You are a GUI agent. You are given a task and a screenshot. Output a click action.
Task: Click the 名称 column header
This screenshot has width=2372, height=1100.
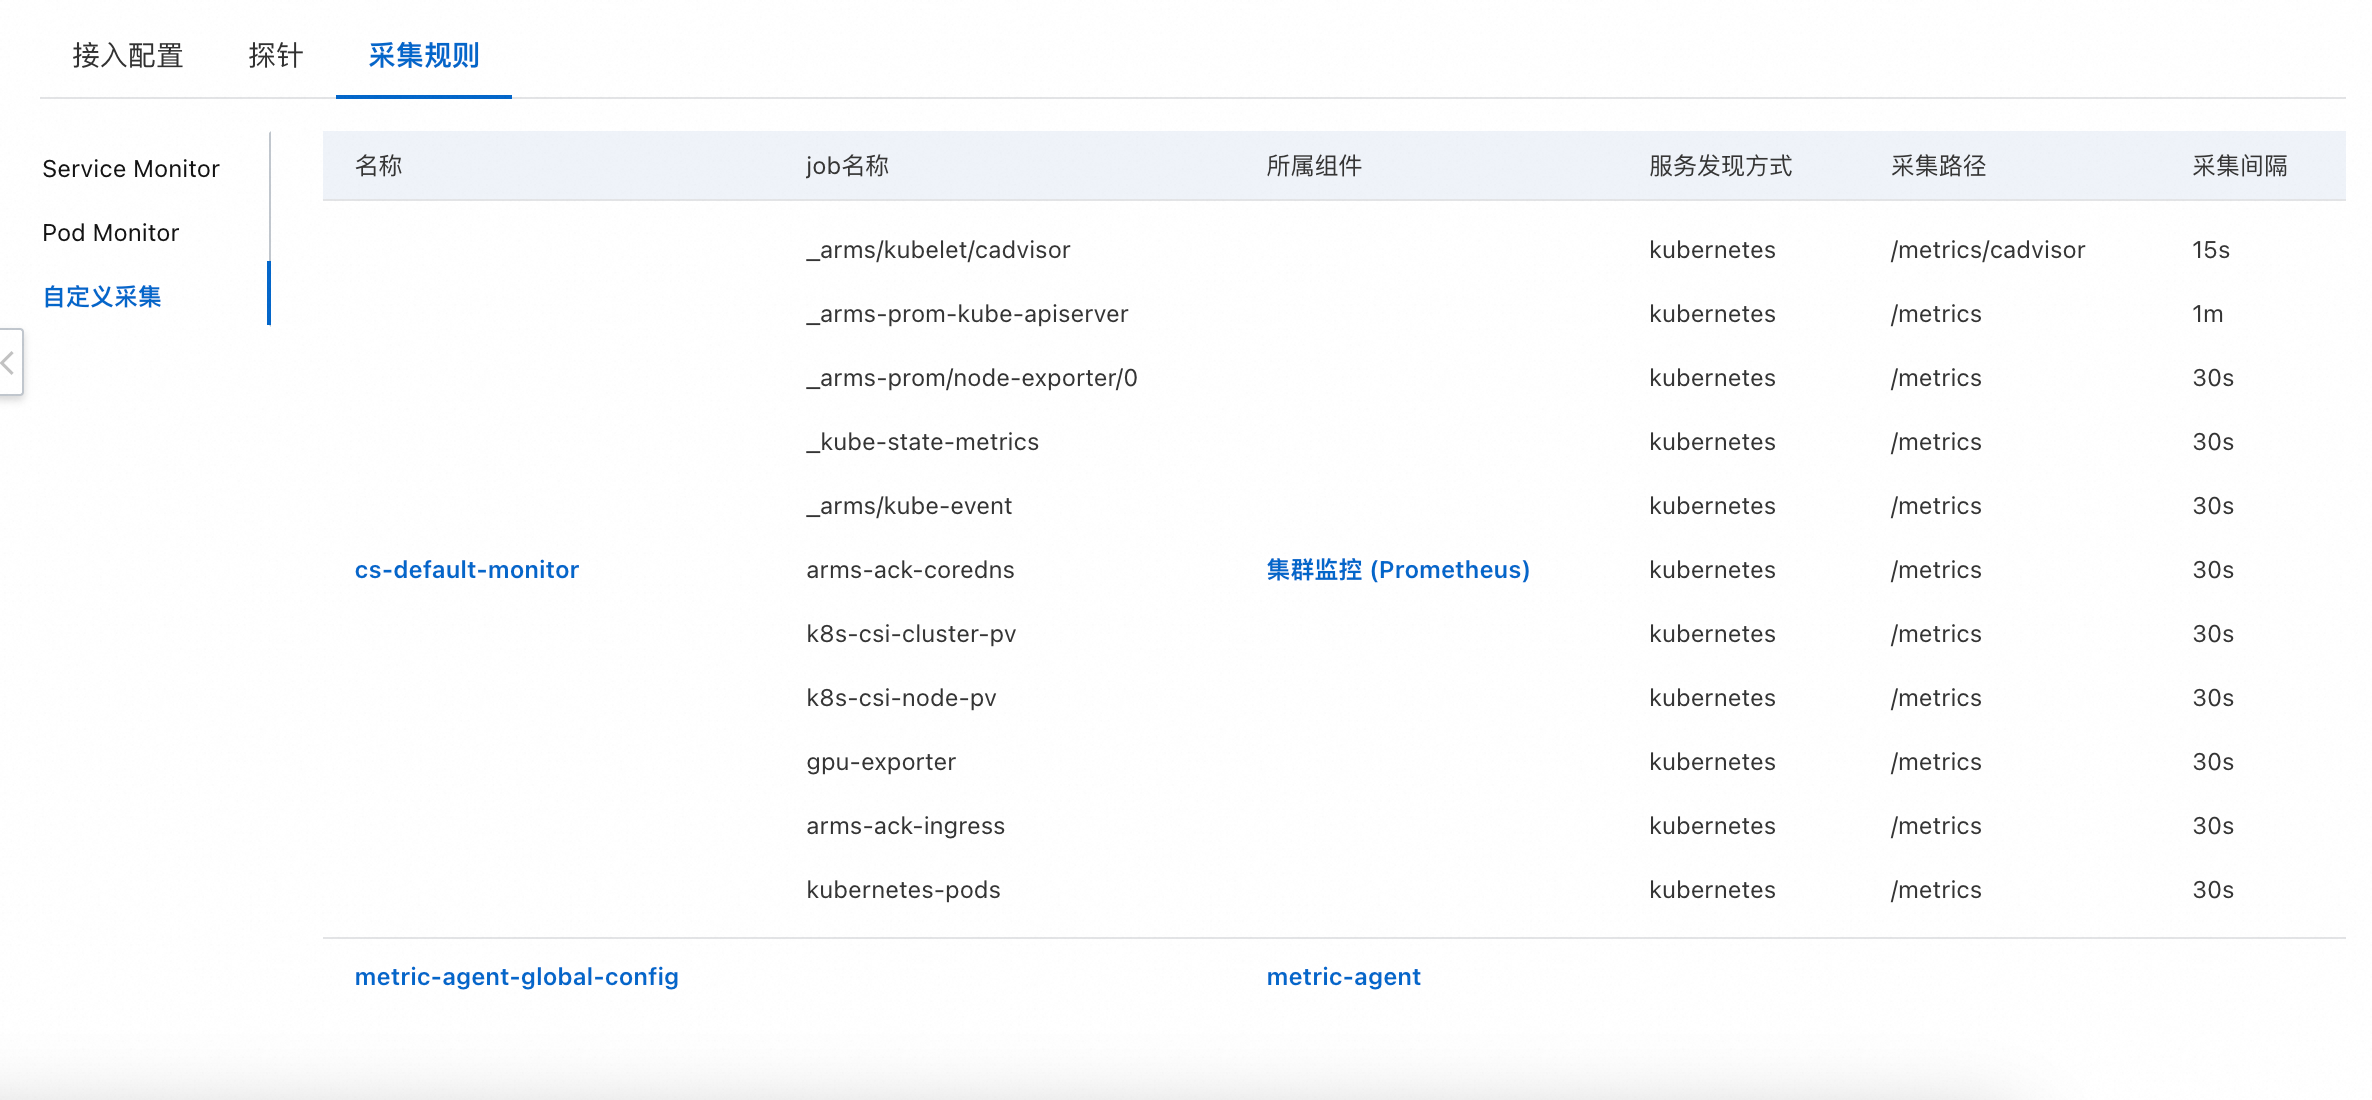point(379,166)
